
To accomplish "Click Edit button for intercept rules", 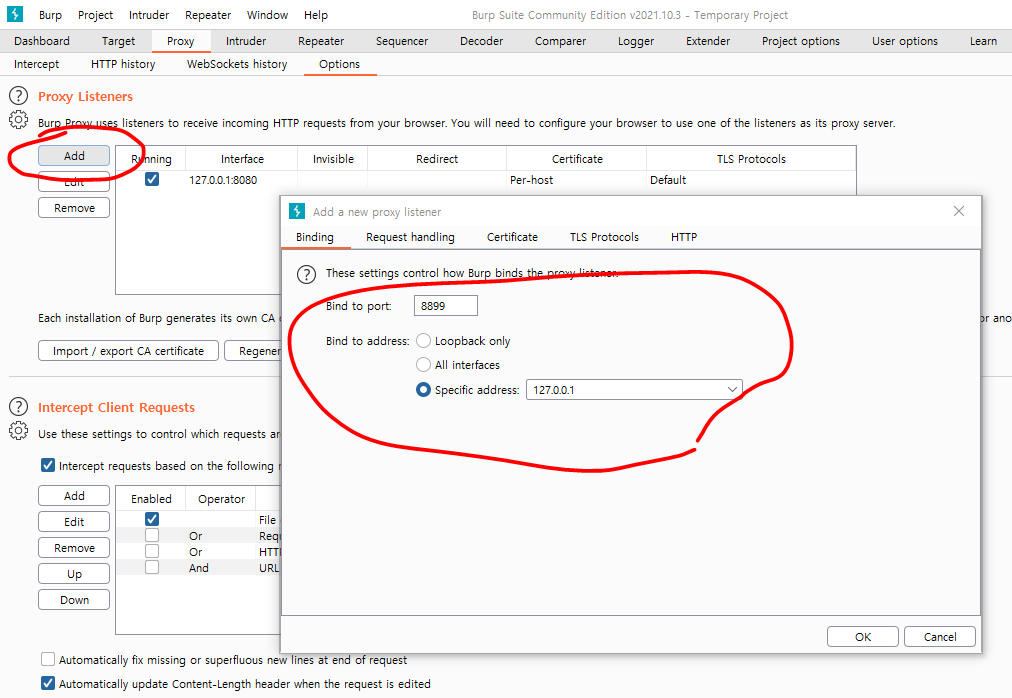I will 74,522.
